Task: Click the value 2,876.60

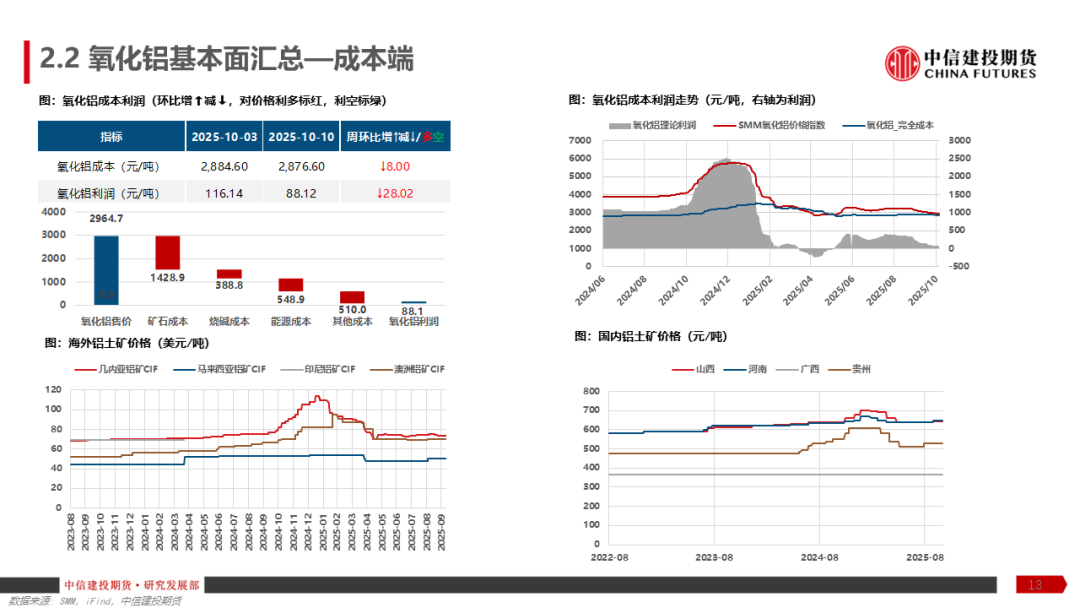Action: [301, 167]
